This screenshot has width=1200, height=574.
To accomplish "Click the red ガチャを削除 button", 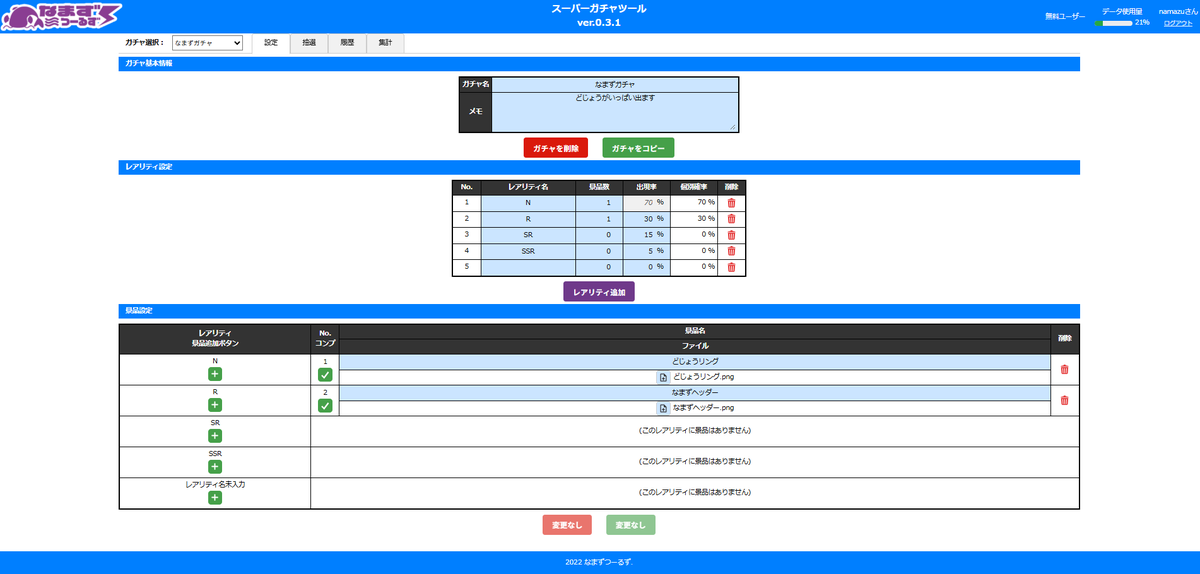I will (556, 148).
